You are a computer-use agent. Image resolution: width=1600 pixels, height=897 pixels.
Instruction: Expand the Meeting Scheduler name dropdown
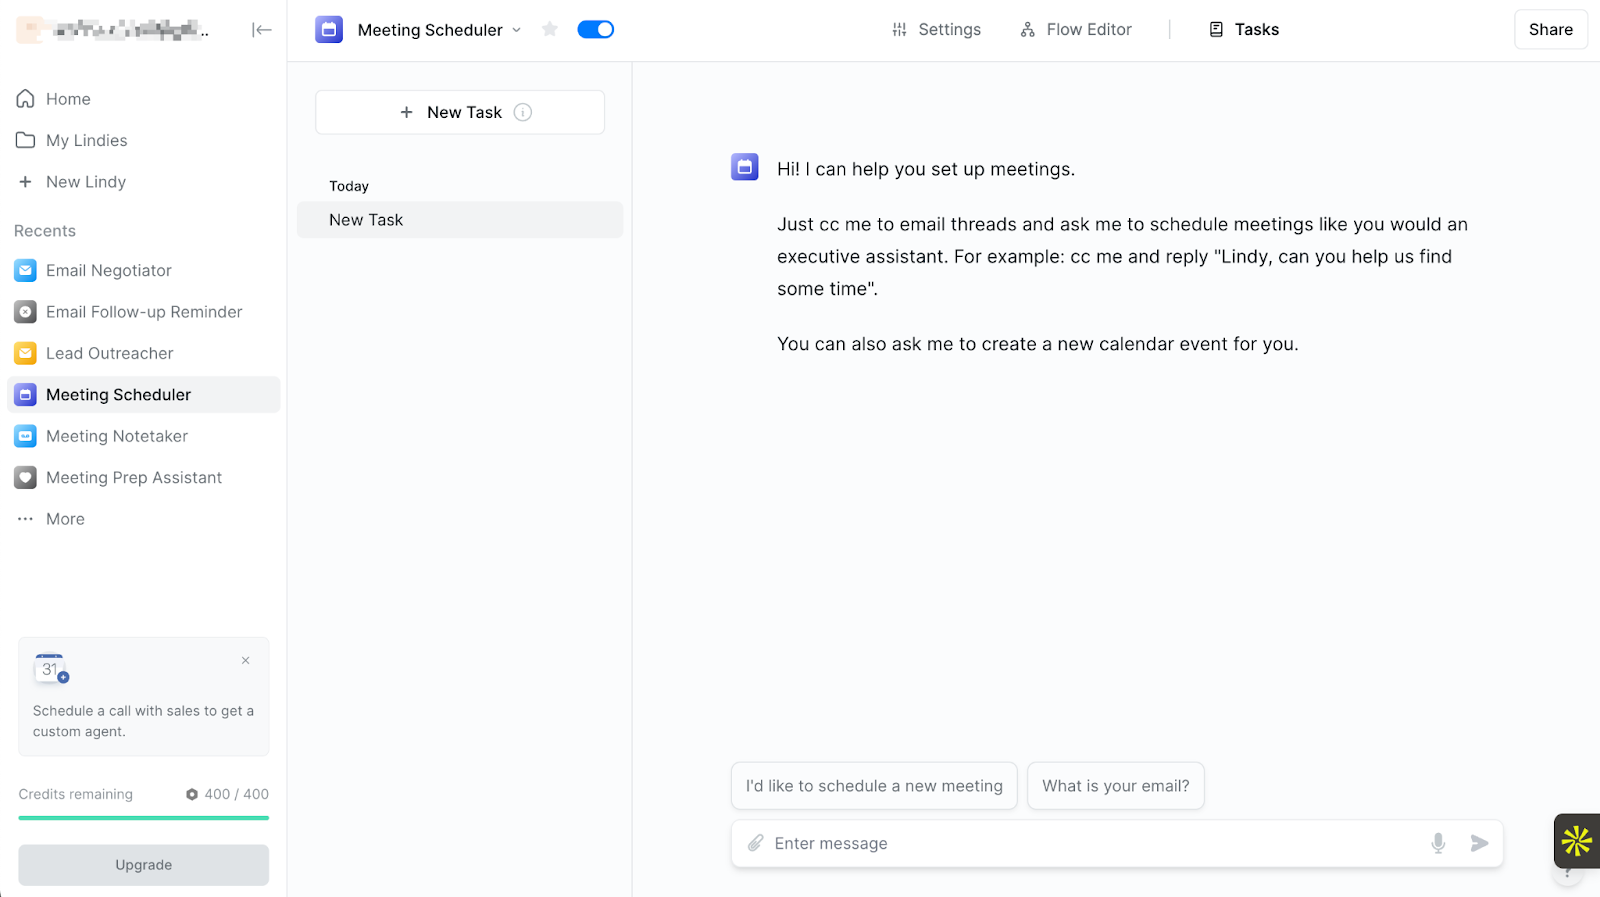pyautogui.click(x=517, y=30)
